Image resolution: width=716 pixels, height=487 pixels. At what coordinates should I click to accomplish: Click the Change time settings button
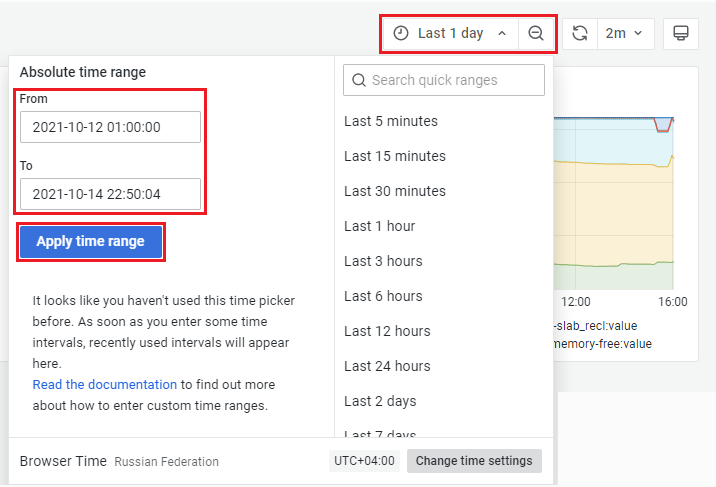click(x=475, y=461)
